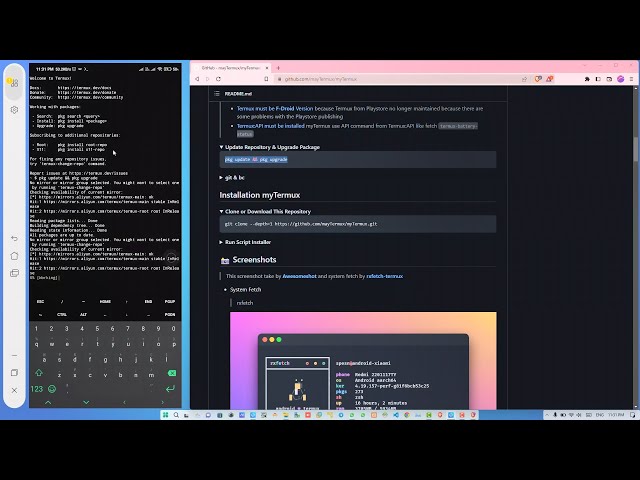Click the ENG language indicator in the tray
Screen dimensions: 640x480
tap(600, 415)
